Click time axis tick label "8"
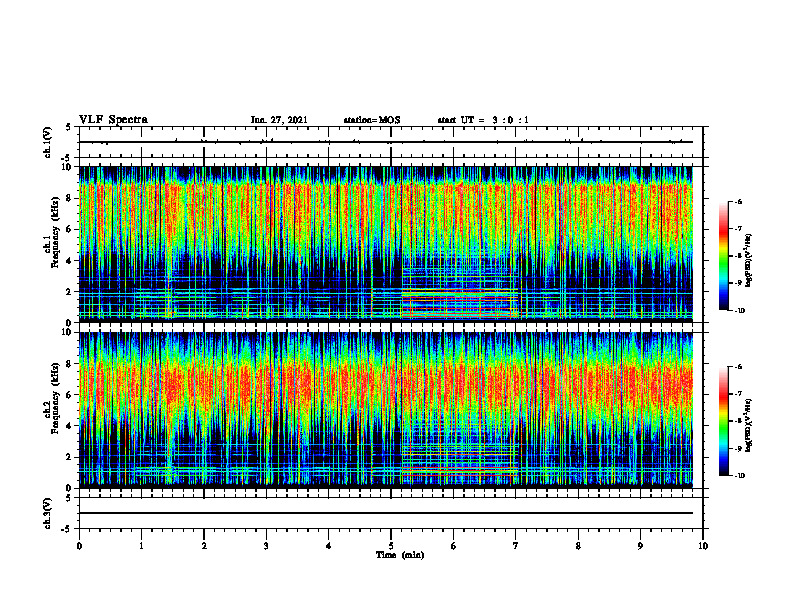The width and height of the screenshot is (792, 612). (578, 546)
